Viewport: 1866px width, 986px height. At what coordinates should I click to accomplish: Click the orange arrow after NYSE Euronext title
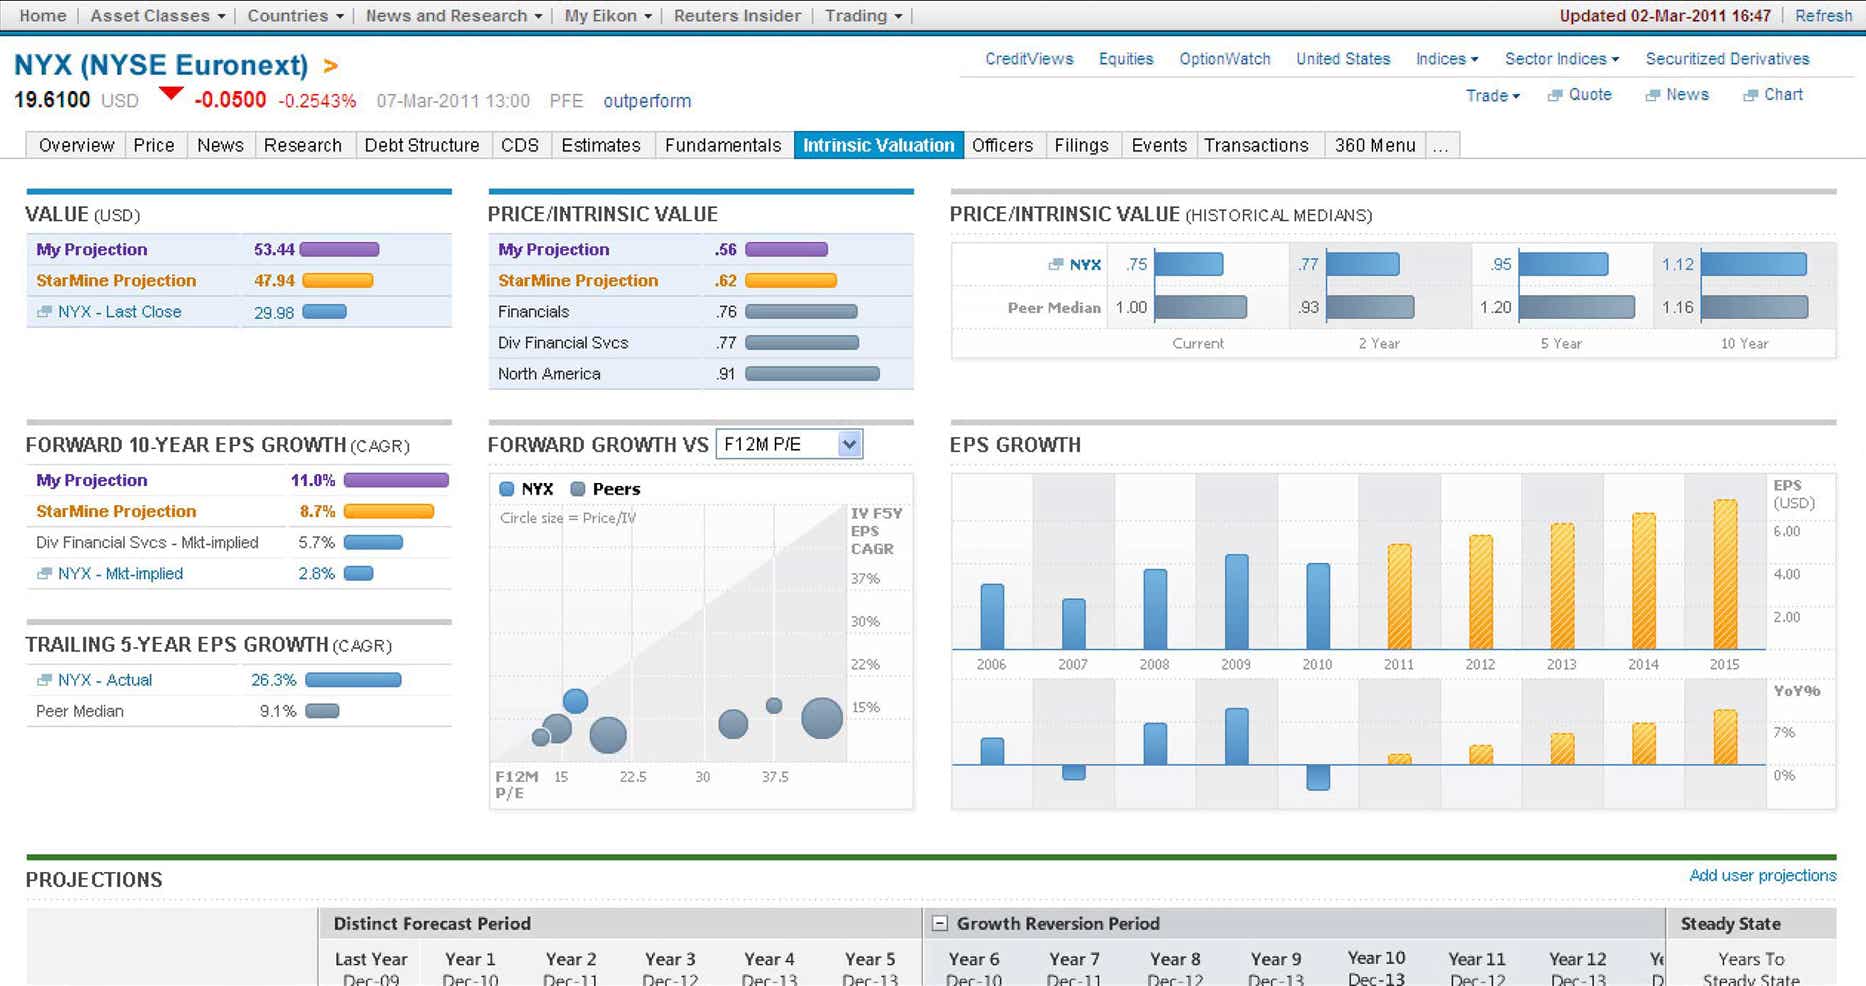[330, 66]
